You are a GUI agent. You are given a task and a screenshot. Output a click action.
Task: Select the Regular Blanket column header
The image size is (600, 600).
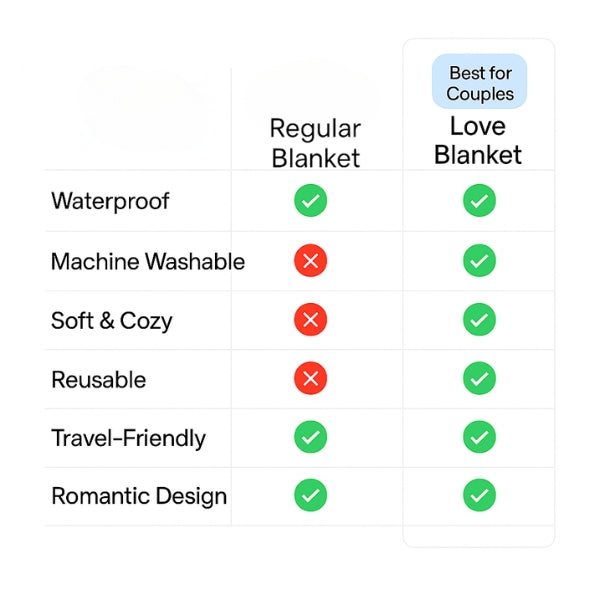click(315, 143)
